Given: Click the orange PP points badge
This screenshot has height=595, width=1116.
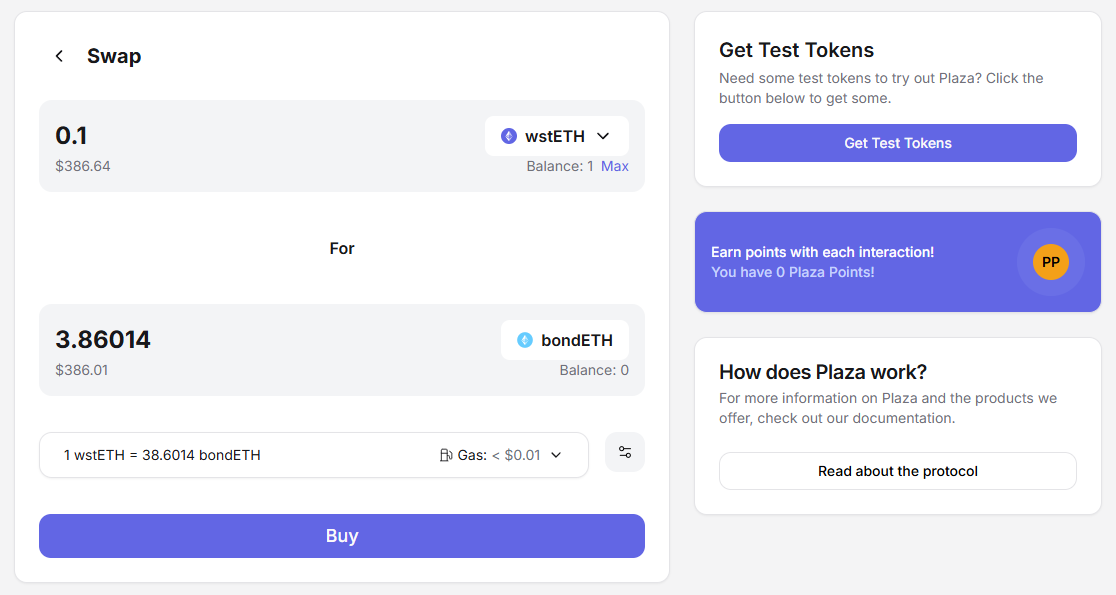Looking at the screenshot, I should pyautogui.click(x=1051, y=262).
